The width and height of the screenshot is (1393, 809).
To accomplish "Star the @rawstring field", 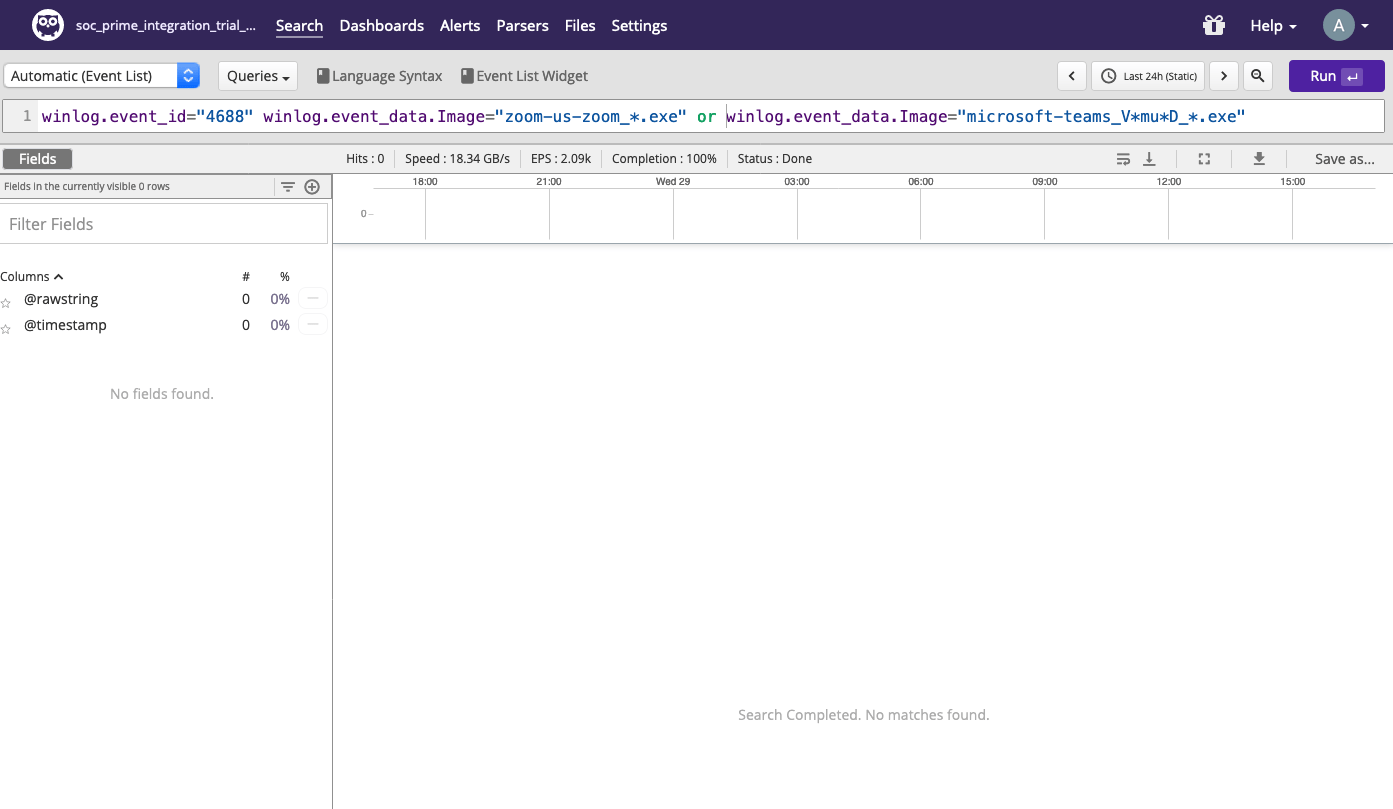I will coord(6,302).
